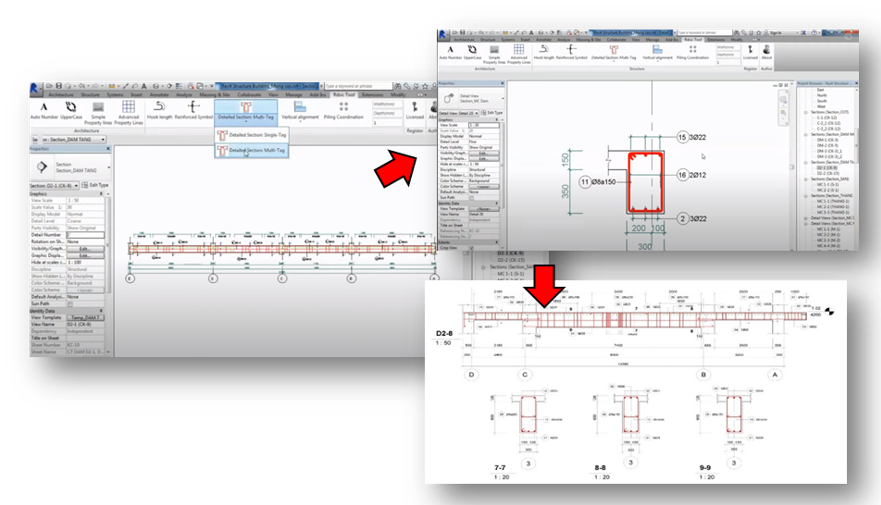Click Edit button for Visibility/Graphics in the Section window
881x505 pixels.
click(85, 249)
